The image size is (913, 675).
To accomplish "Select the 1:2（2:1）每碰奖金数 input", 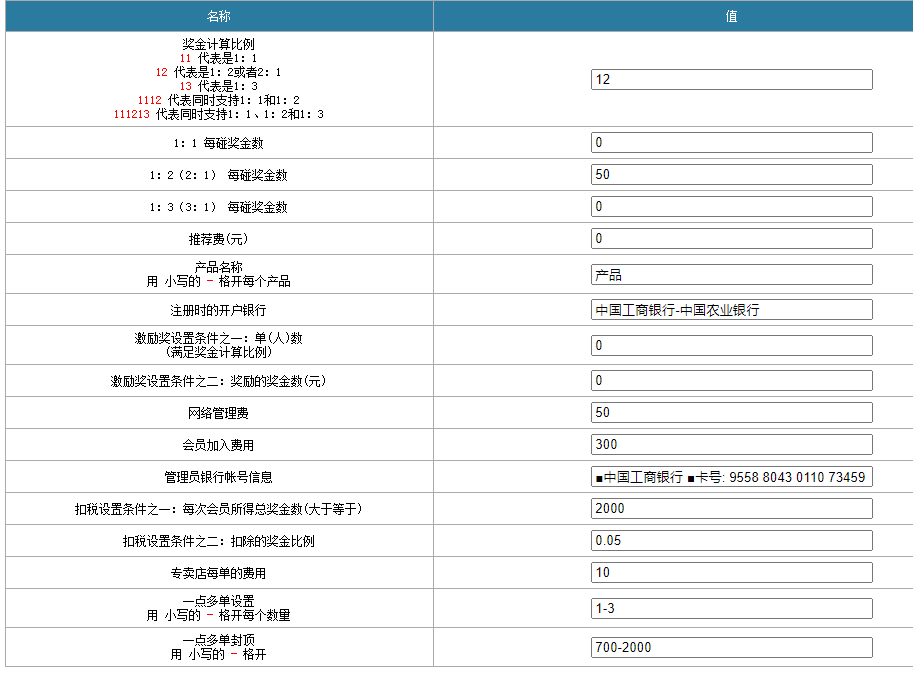I will [731, 175].
